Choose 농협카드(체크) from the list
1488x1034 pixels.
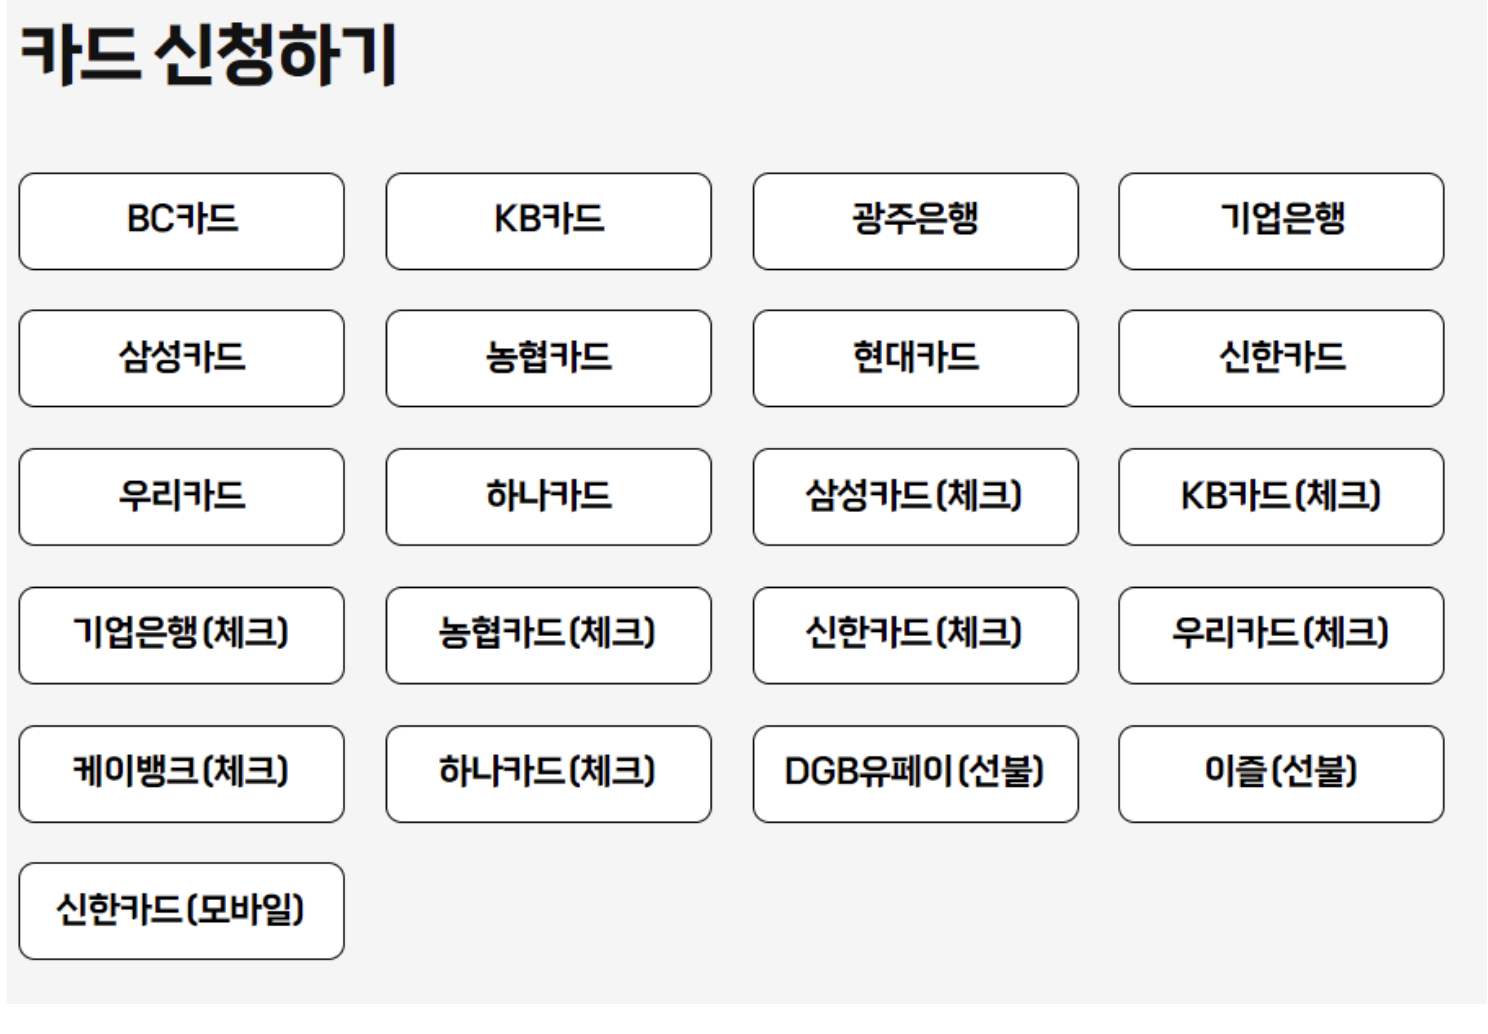[549, 636]
